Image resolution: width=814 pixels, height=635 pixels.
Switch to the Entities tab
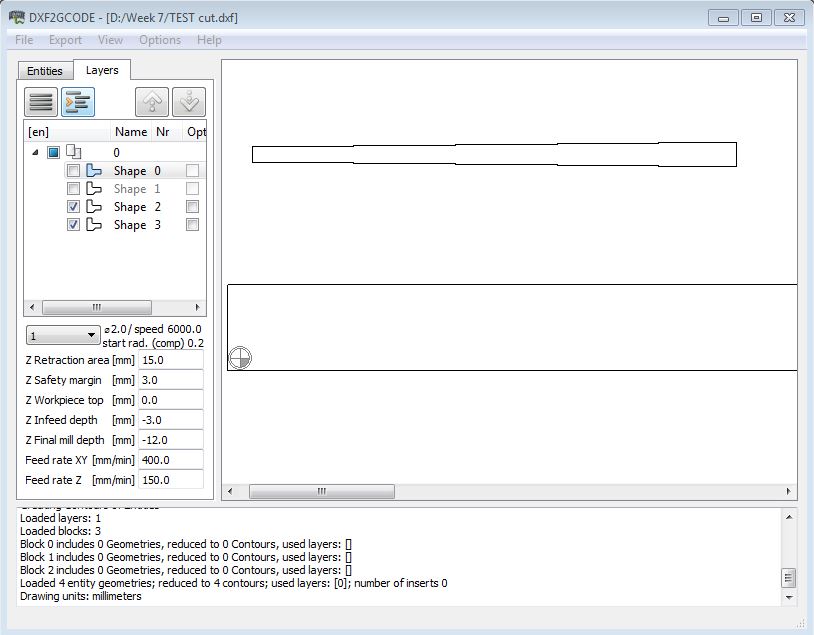click(x=45, y=71)
